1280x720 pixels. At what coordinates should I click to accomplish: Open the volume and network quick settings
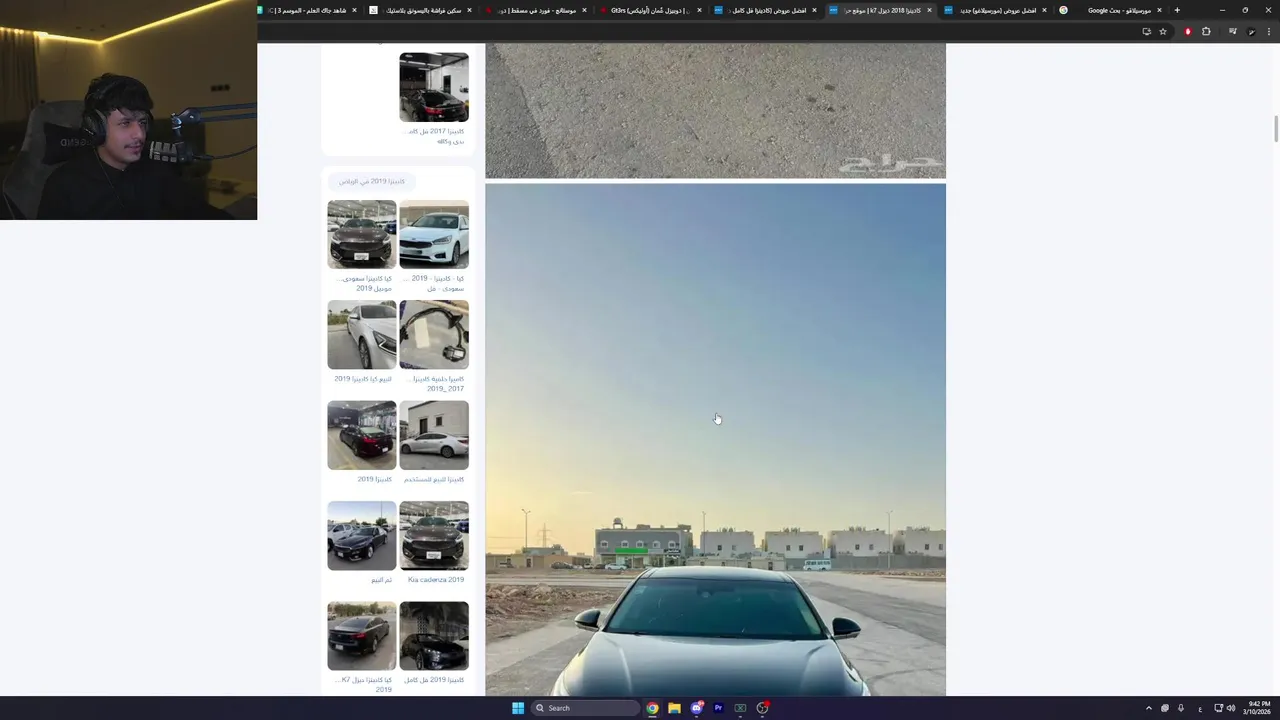pyautogui.click(x=1224, y=708)
